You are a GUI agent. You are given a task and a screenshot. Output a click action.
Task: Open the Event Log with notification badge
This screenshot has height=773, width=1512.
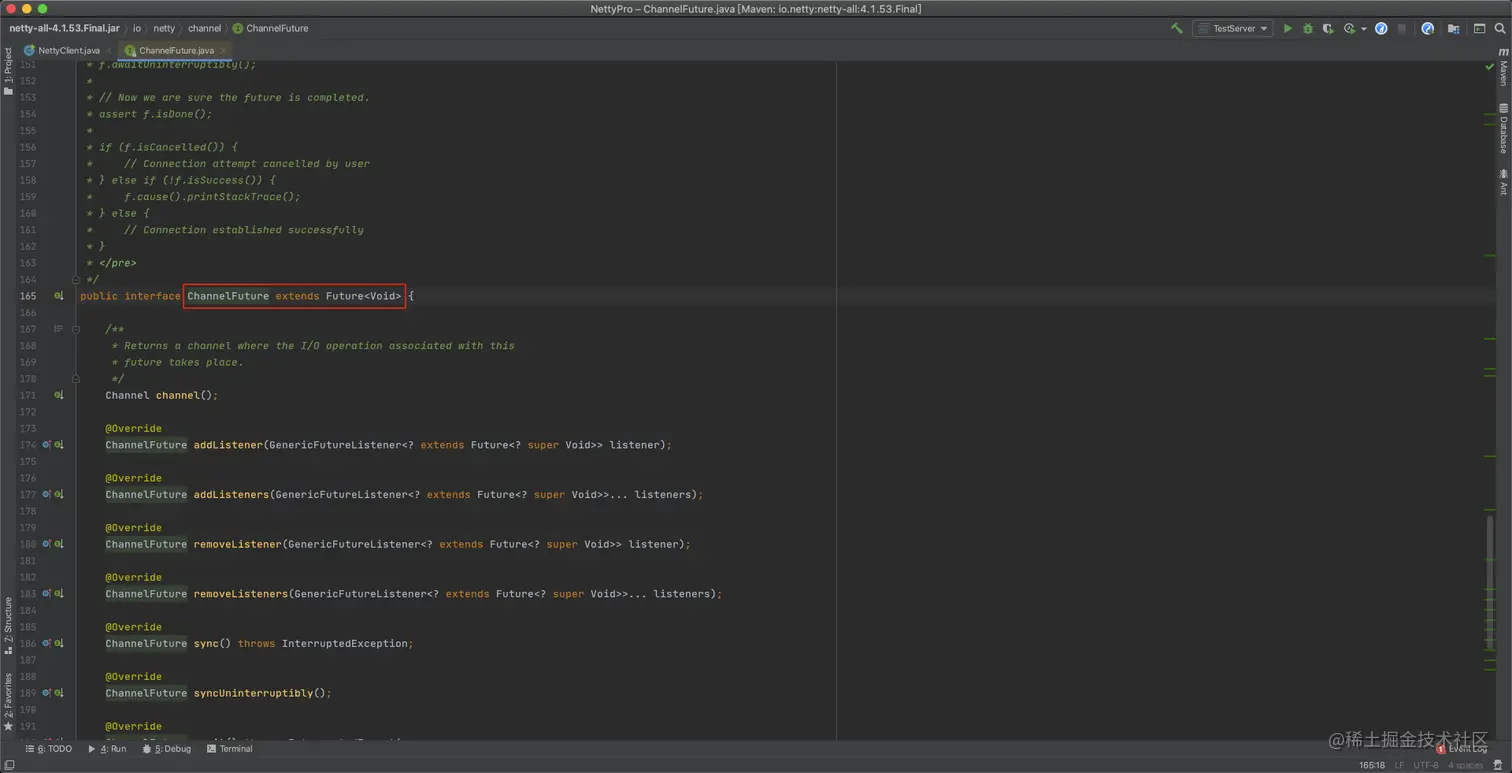[x=1462, y=749]
